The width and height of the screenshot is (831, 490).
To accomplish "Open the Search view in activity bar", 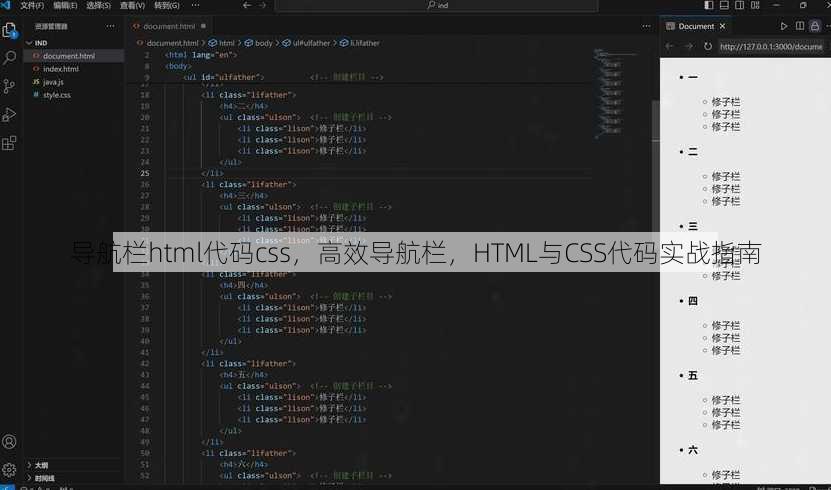I will [x=10, y=58].
